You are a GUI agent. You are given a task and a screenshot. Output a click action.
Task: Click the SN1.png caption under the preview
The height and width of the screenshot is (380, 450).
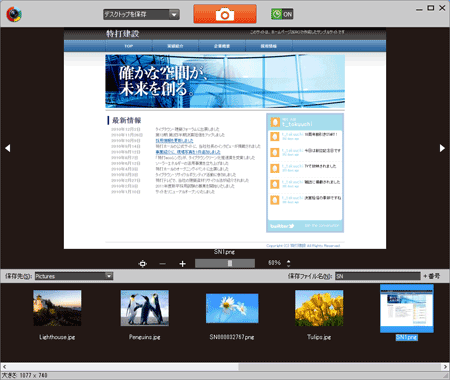[224, 252]
